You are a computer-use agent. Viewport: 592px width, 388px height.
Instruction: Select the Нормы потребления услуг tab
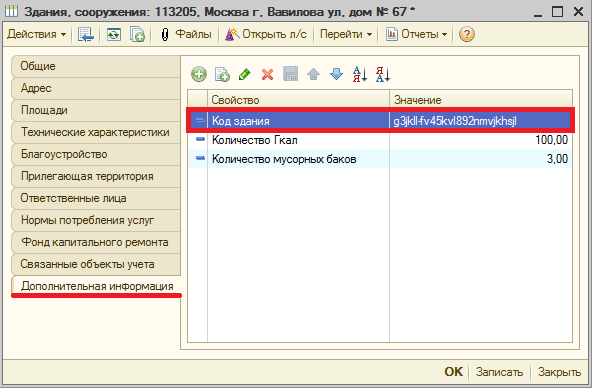96,220
